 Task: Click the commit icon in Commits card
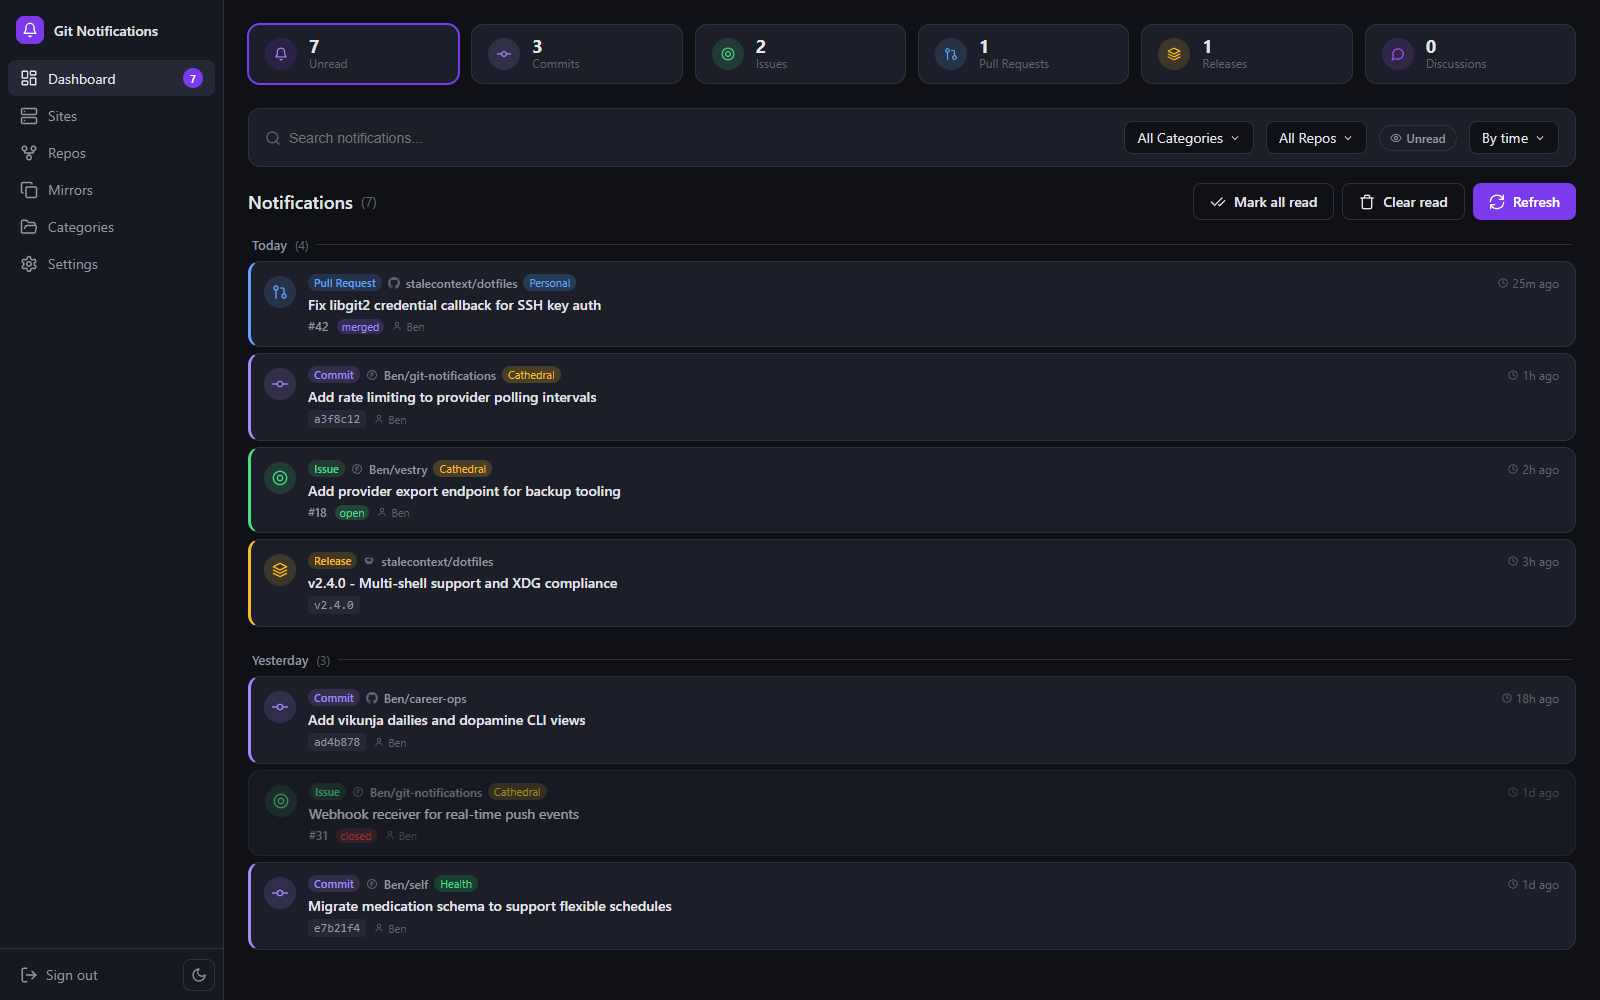tap(504, 54)
